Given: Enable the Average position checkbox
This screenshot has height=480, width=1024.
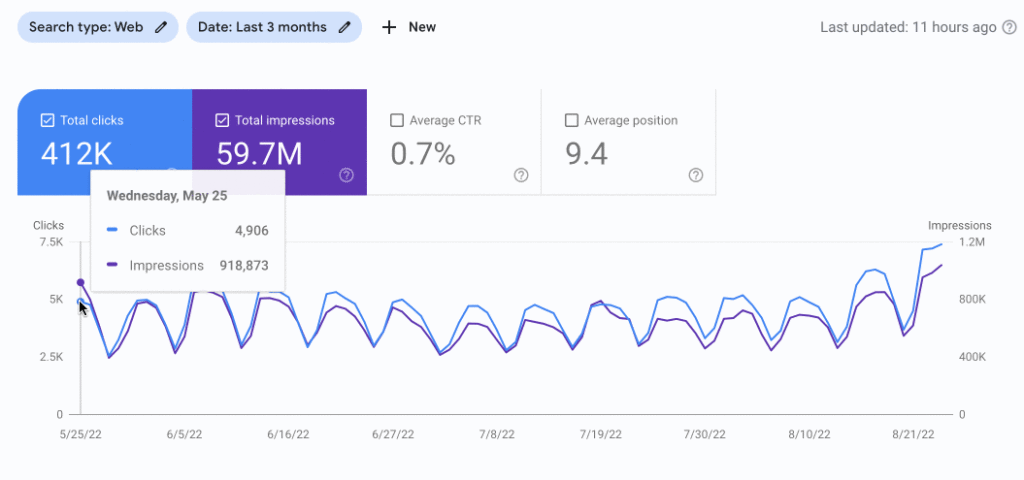Looking at the screenshot, I should click(x=571, y=120).
